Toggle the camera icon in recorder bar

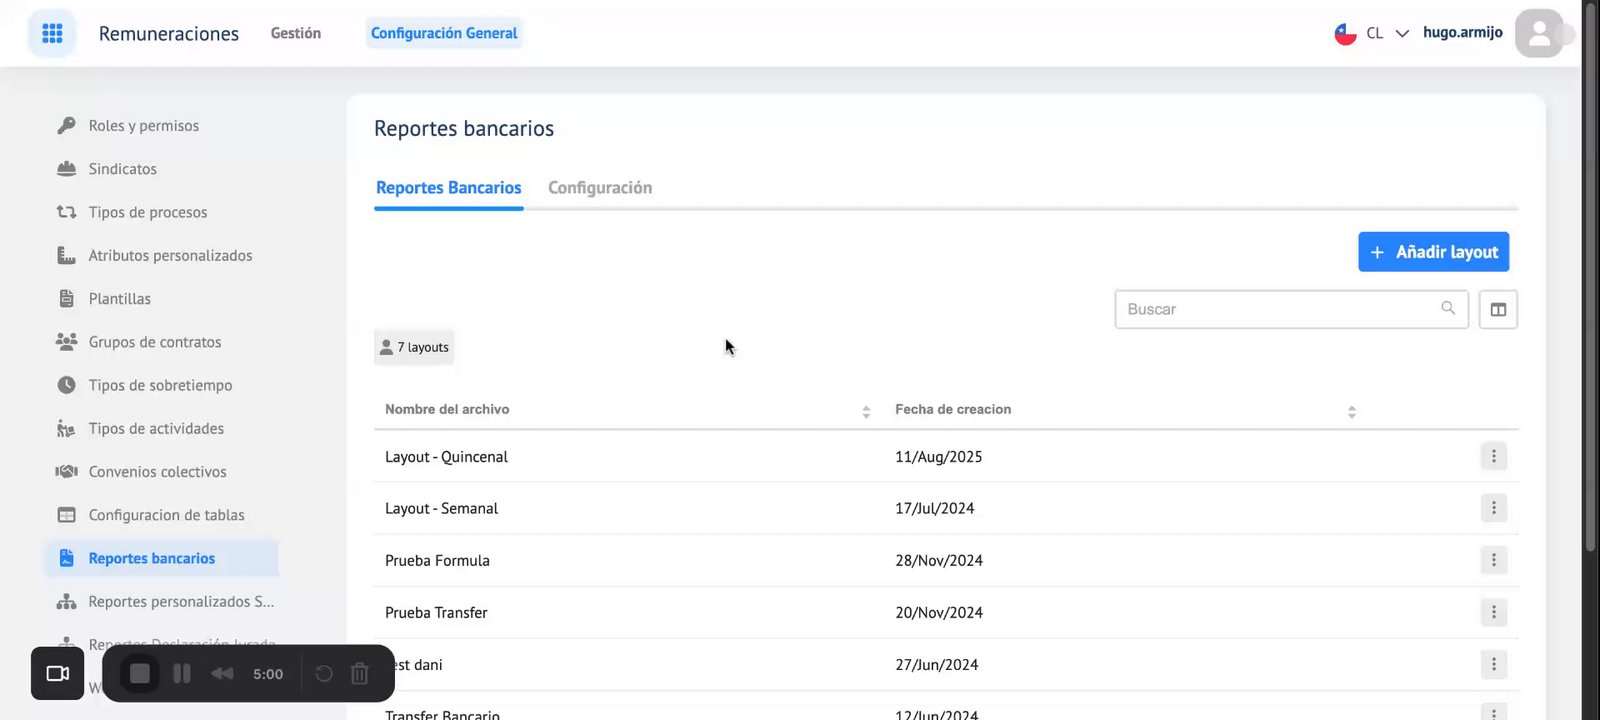point(58,674)
